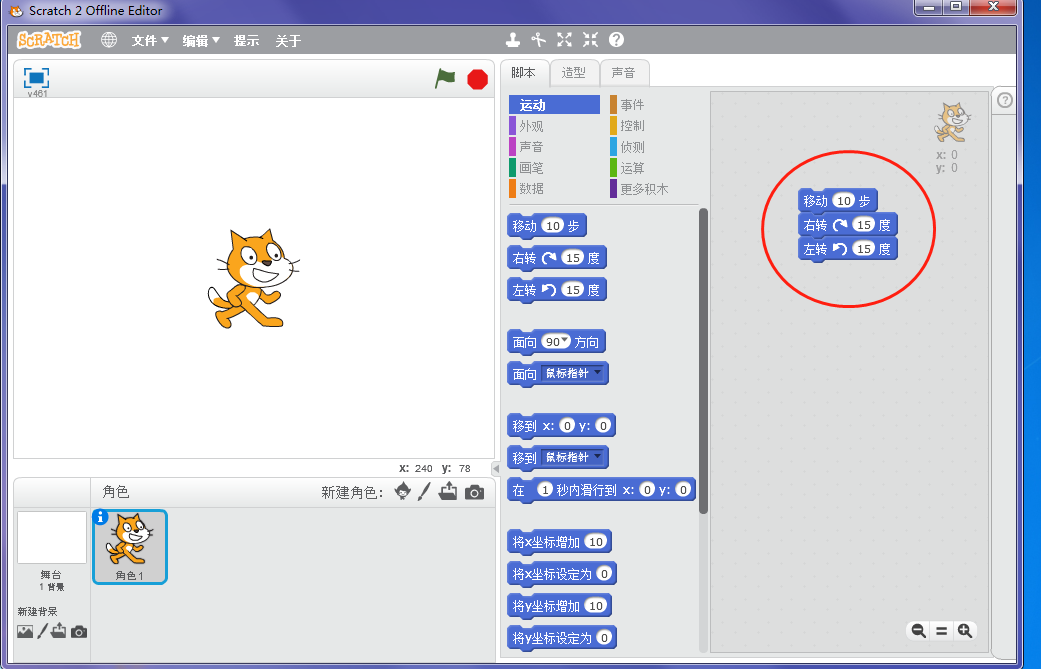
Task: Select the grow sprite tool
Action: coord(564,40)
